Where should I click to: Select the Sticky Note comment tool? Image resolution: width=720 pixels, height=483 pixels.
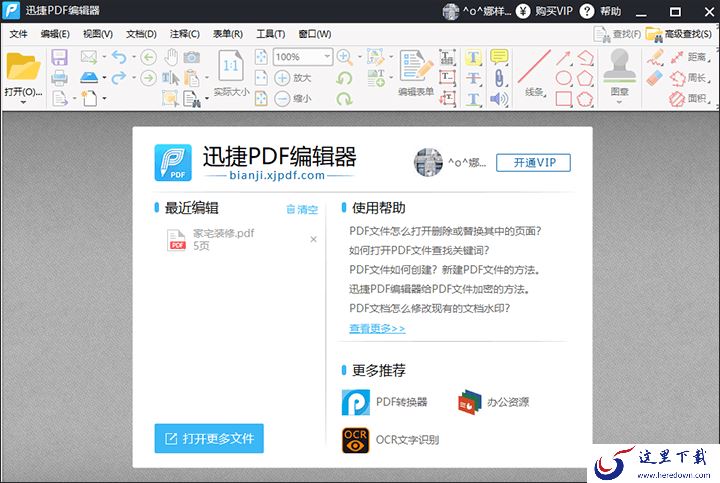(x=499, y=57)
